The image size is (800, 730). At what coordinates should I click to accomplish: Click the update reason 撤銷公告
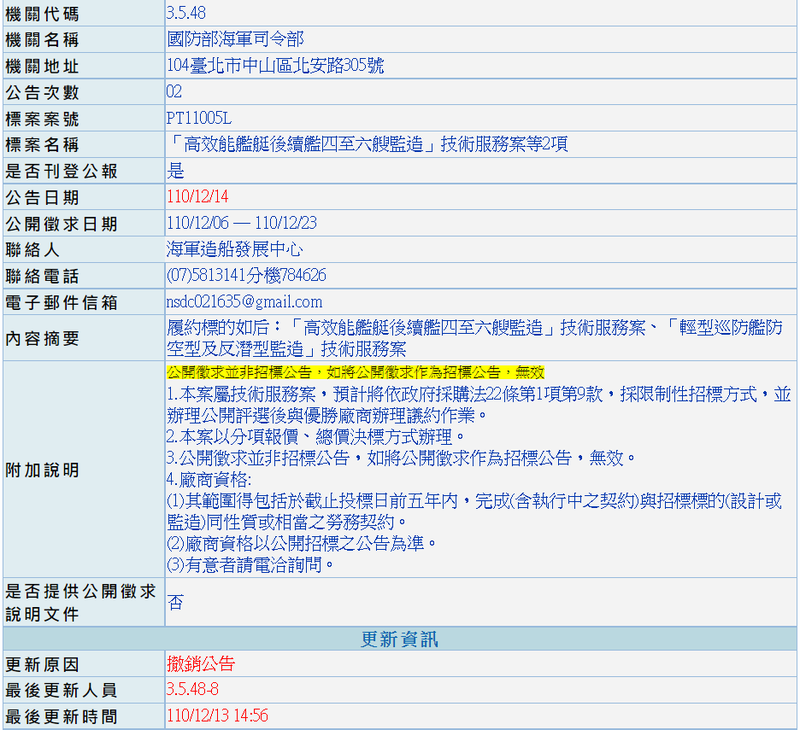201,664
